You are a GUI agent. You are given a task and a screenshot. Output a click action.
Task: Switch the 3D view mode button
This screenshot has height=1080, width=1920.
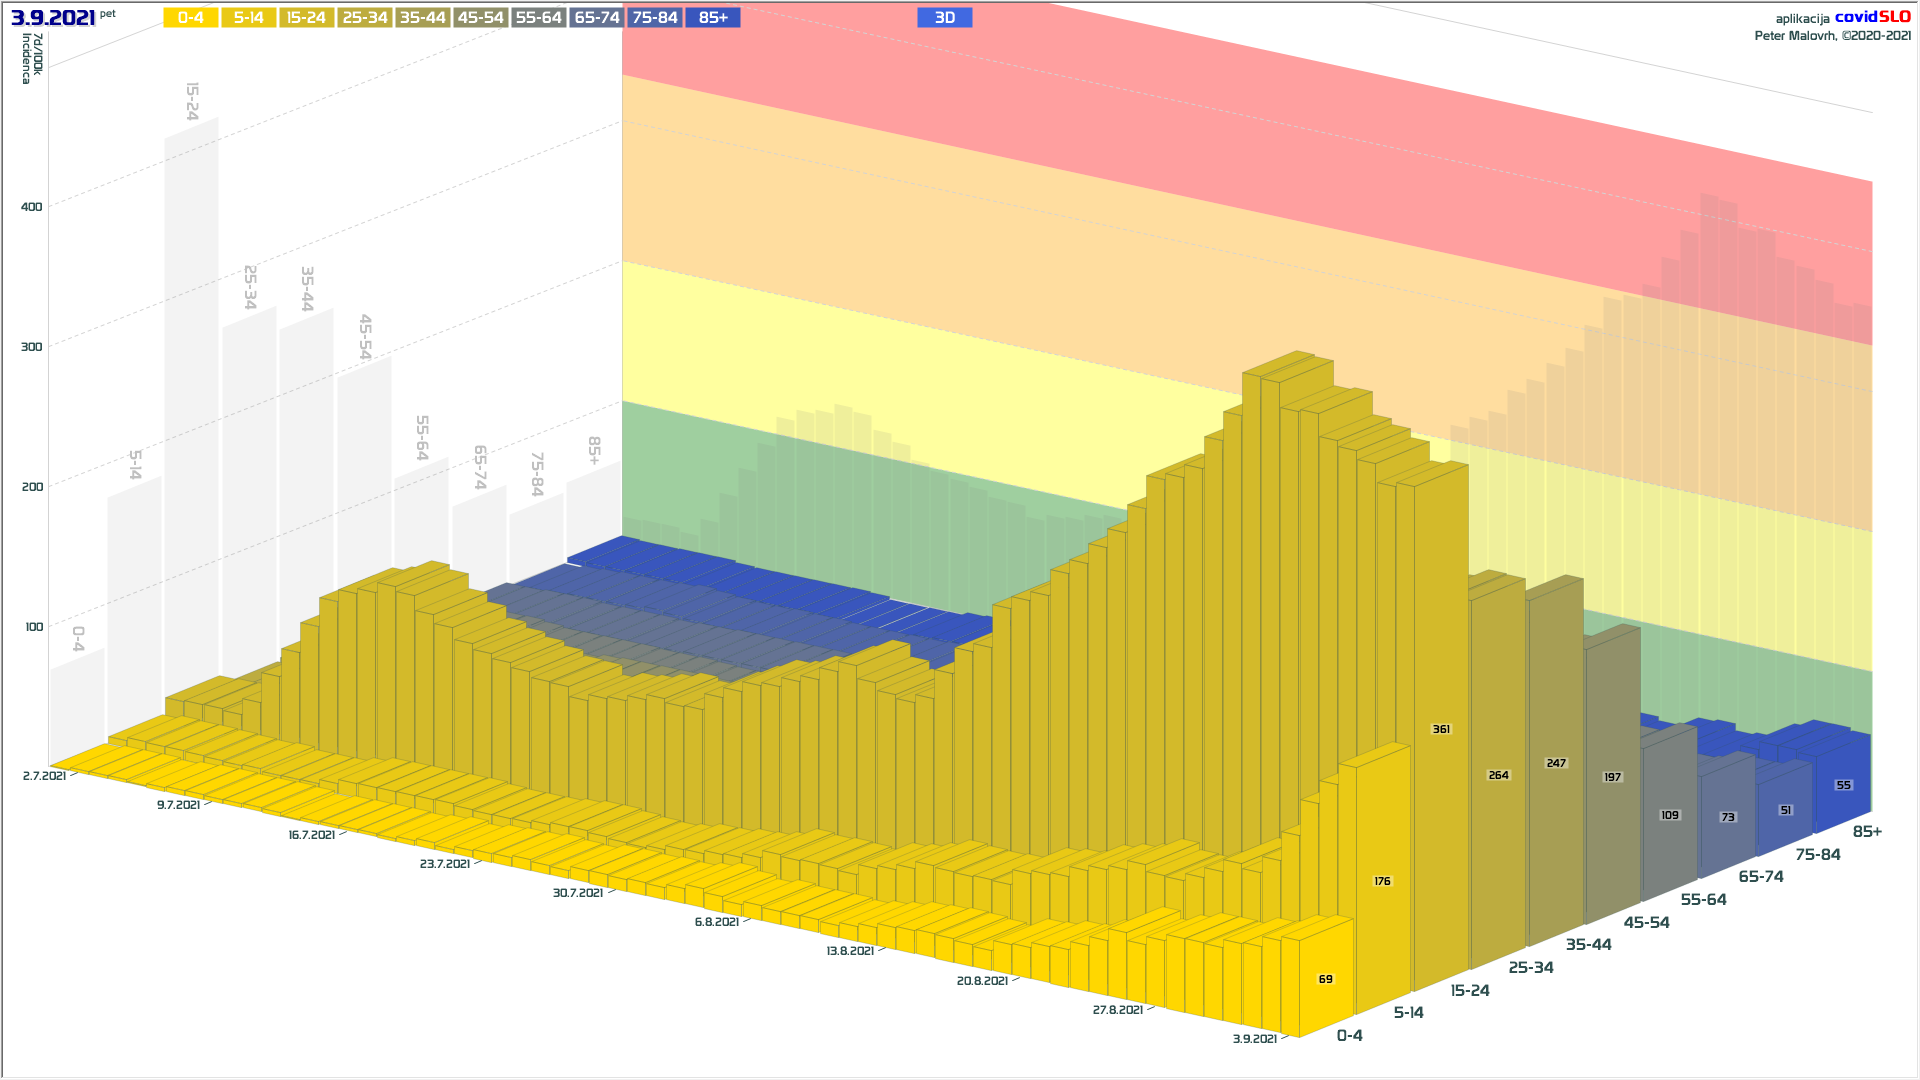pos(944,18)
